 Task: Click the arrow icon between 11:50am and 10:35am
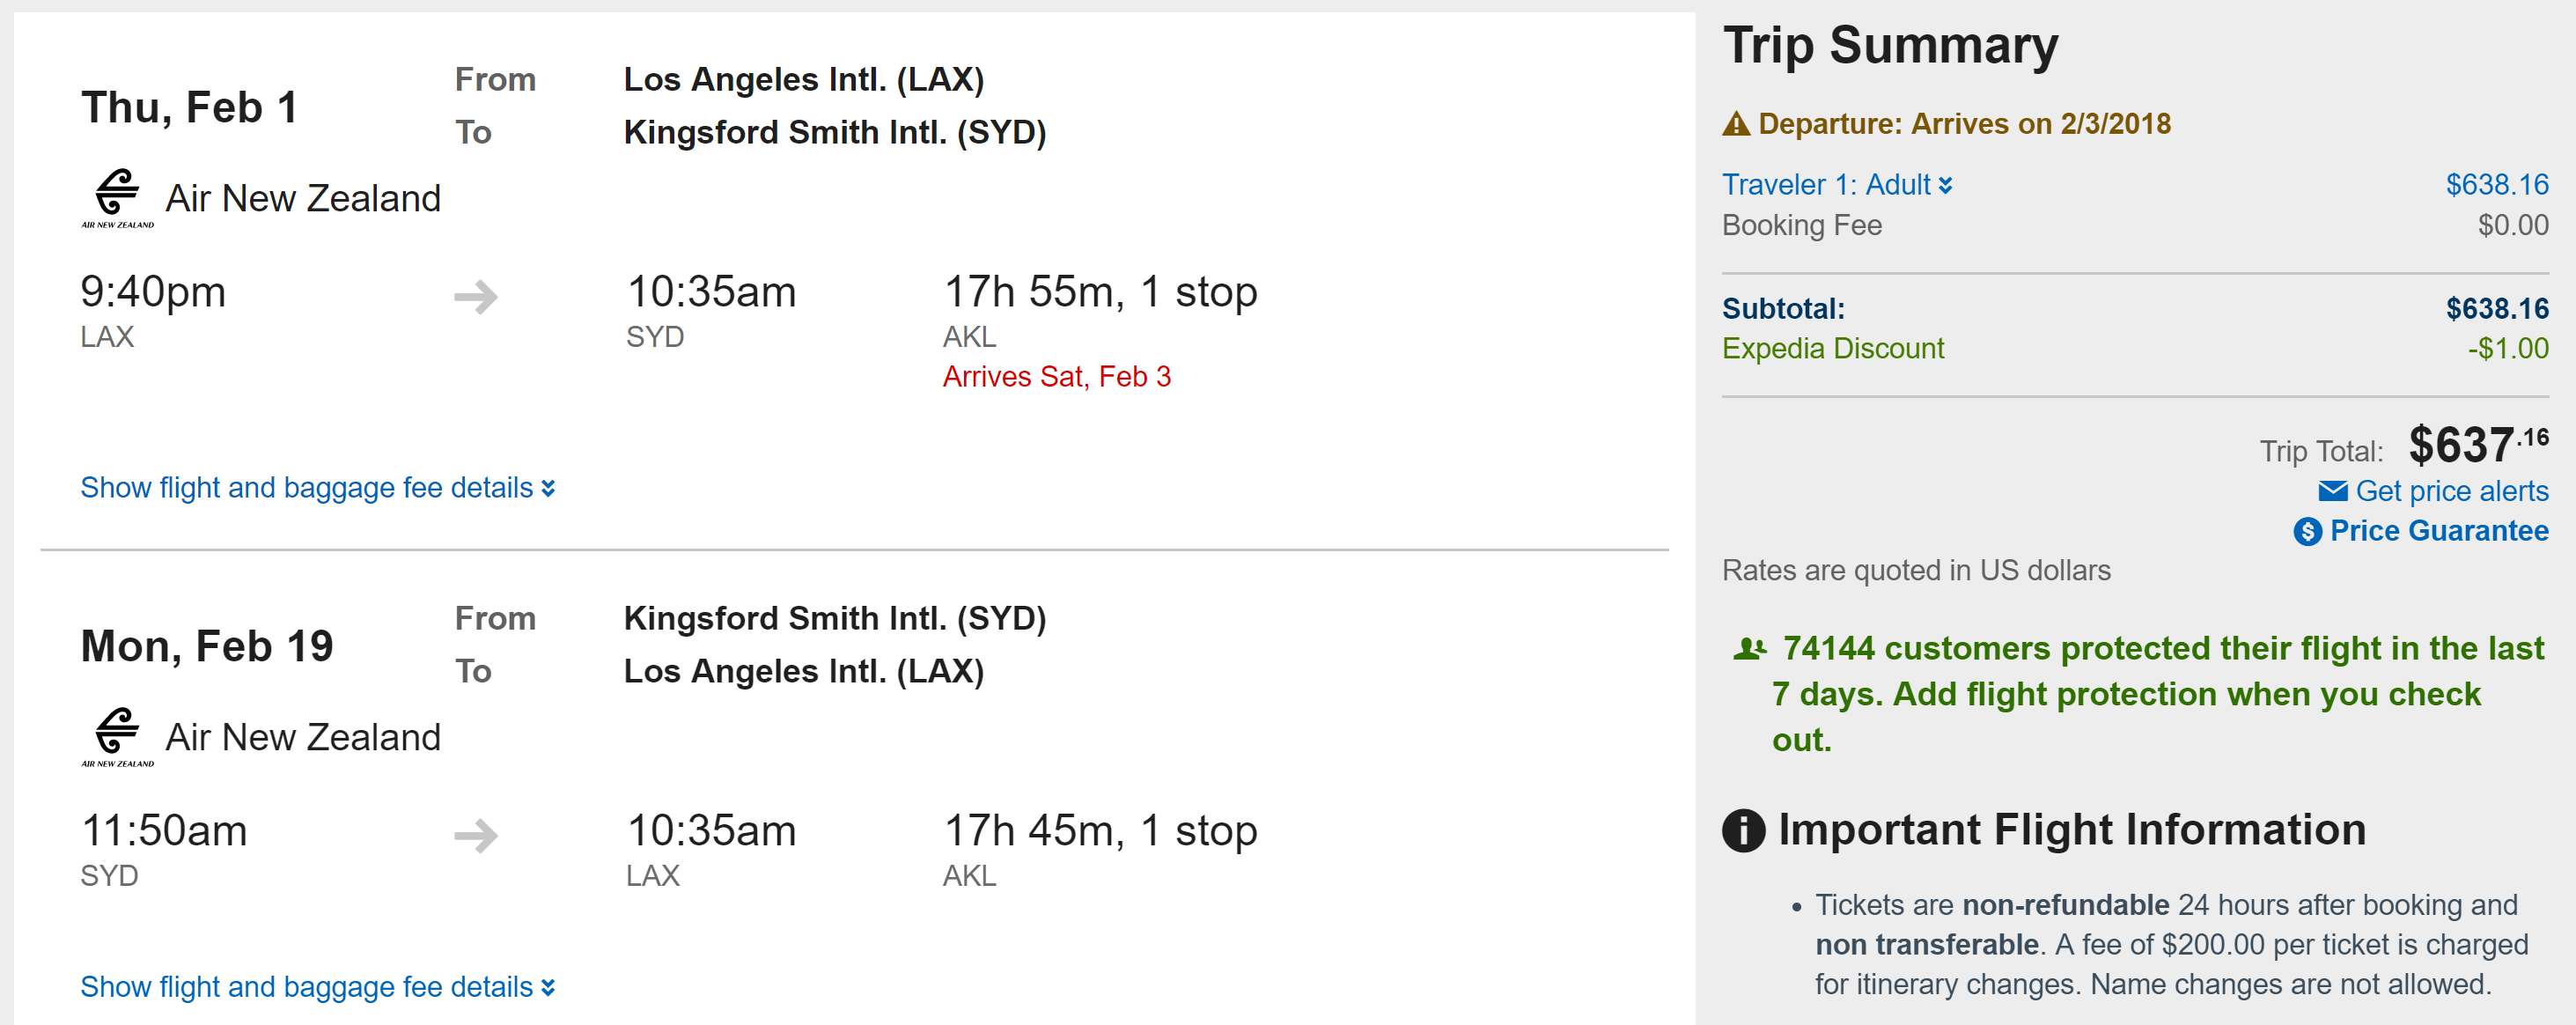point(476,835)
